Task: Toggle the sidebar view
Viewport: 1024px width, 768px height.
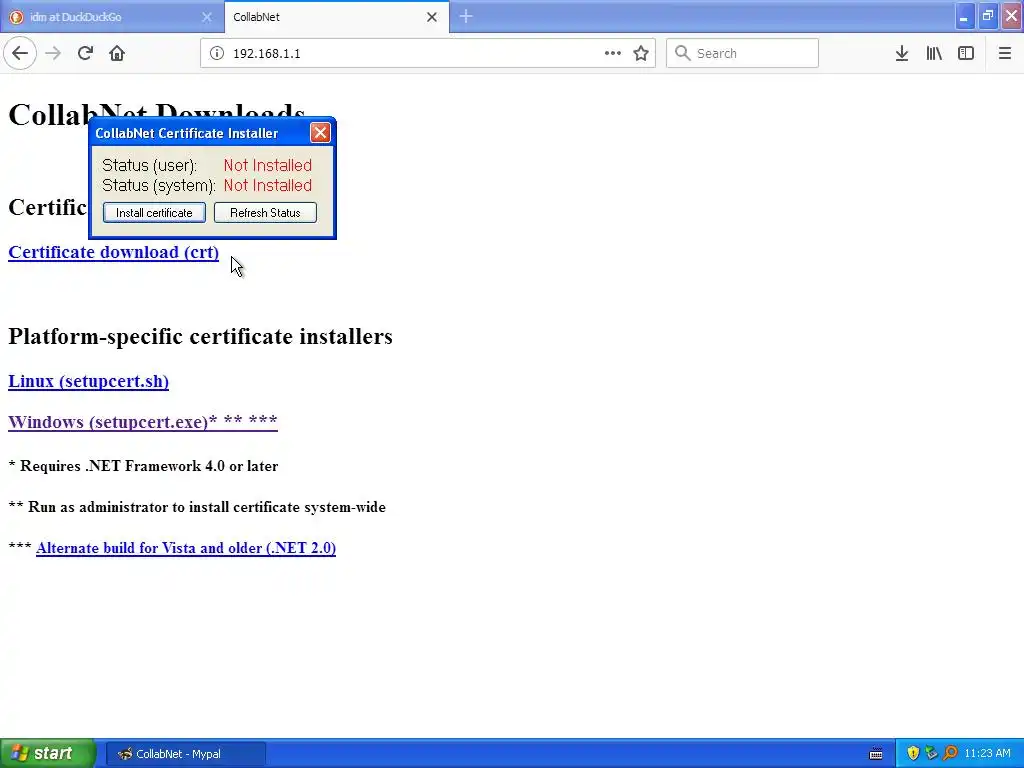Action: pos(966,53)
